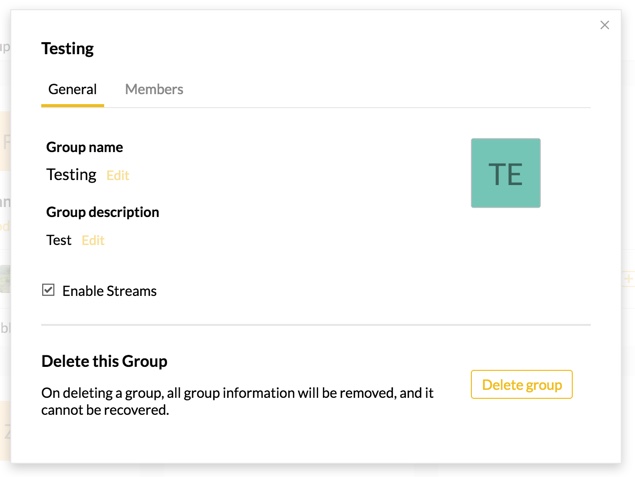Image resolution: width=635 pixels, height=477 pixels.
Task: Select the group name value Testing
Action: (x=71, y=174)
